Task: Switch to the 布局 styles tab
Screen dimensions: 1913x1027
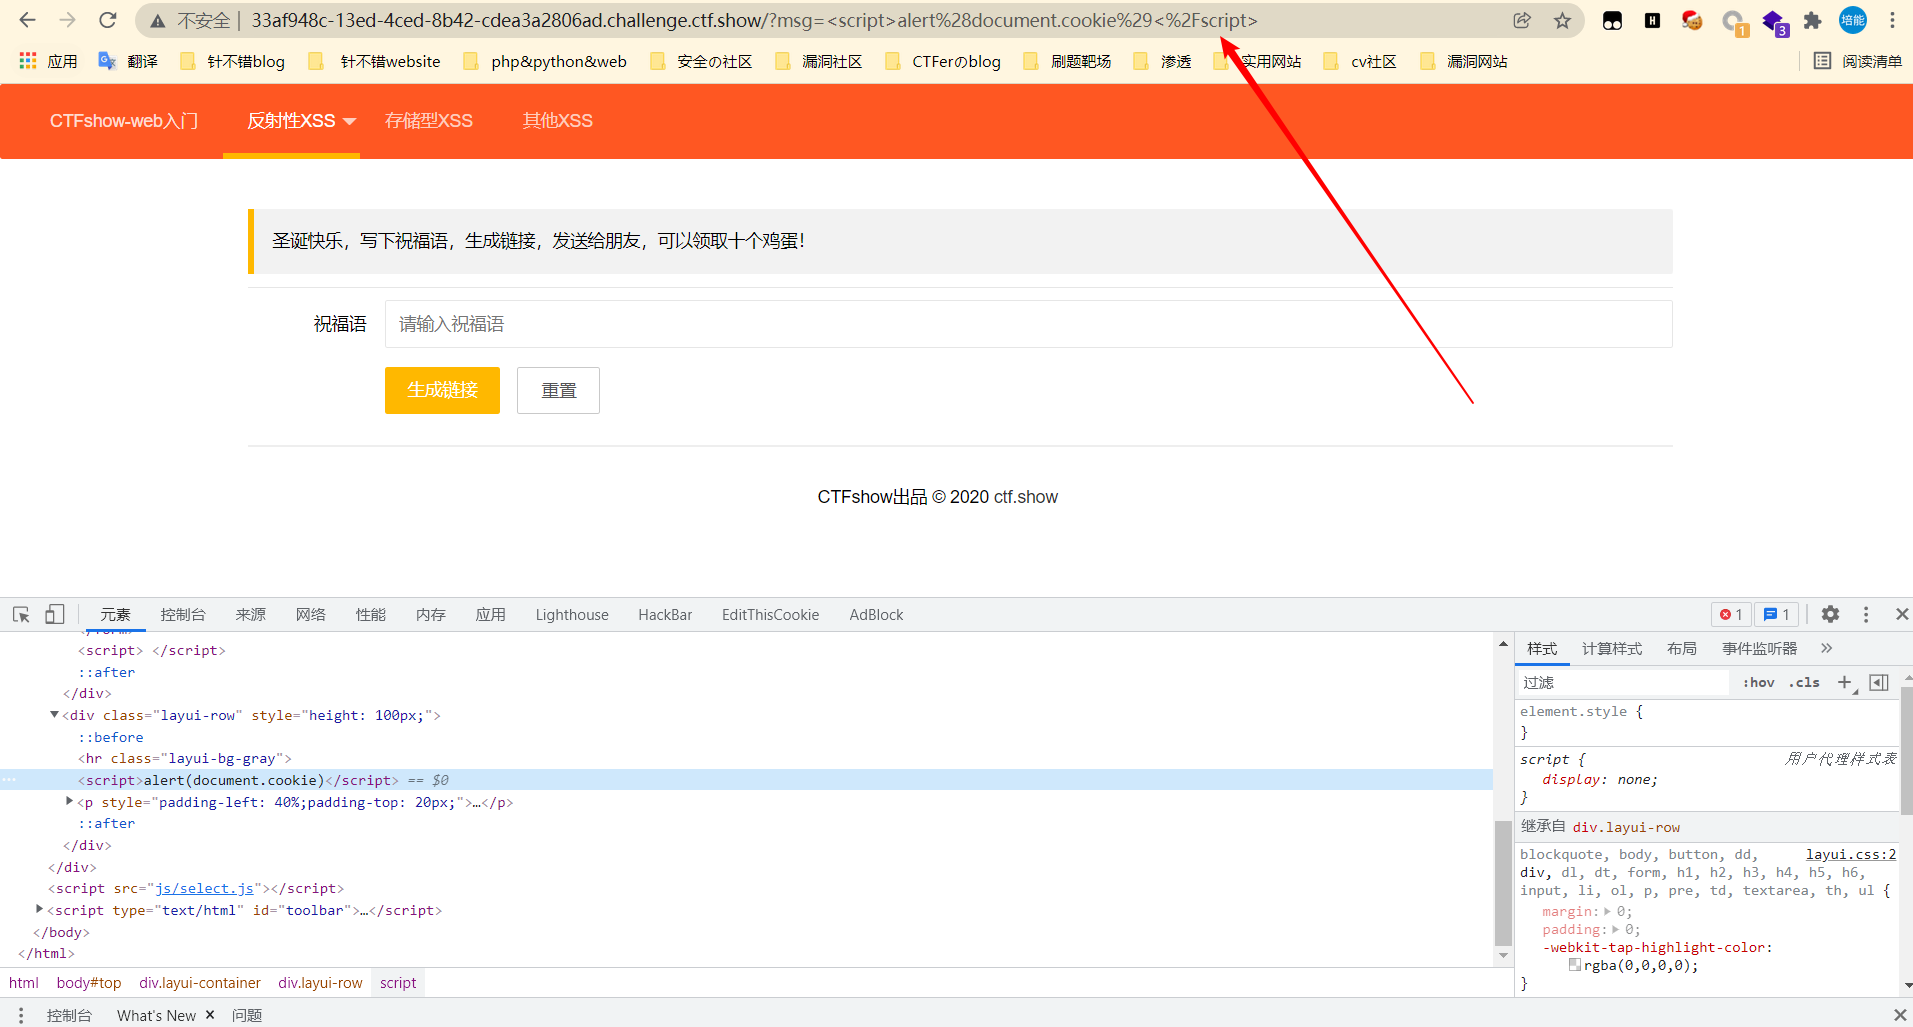Action: coord(1682,649)
